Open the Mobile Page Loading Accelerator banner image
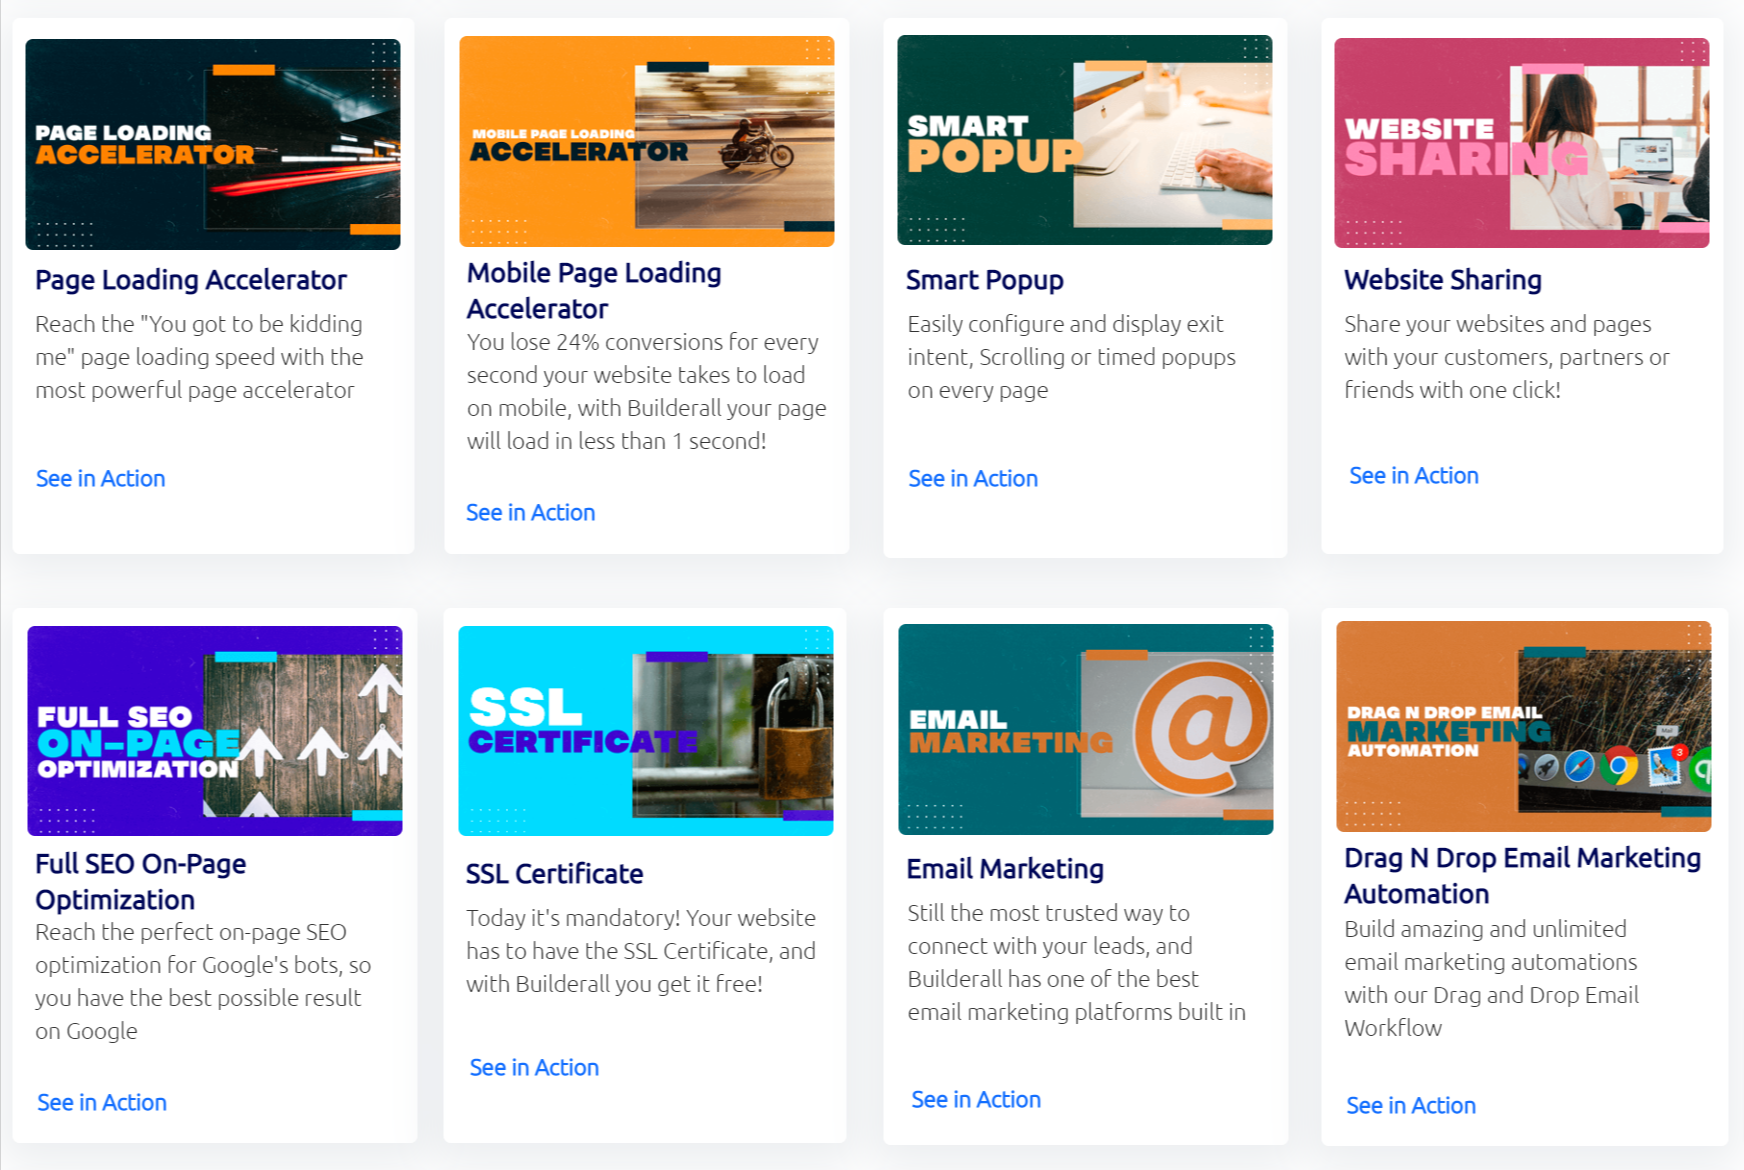Image resolution: width=1744 pixels, height=1170 pixels. pyautogui.click(x=647, y=141)
